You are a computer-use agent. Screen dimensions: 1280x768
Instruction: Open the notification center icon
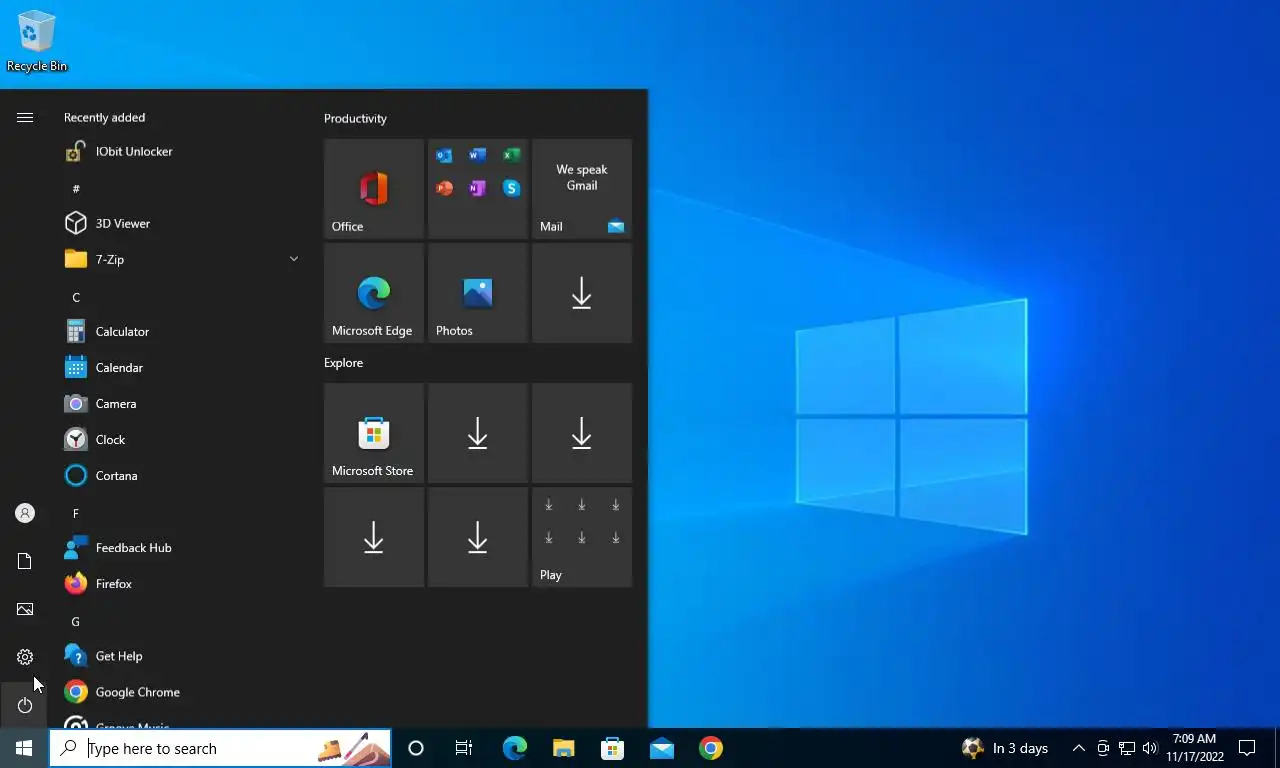click(x=1247, y=748)
